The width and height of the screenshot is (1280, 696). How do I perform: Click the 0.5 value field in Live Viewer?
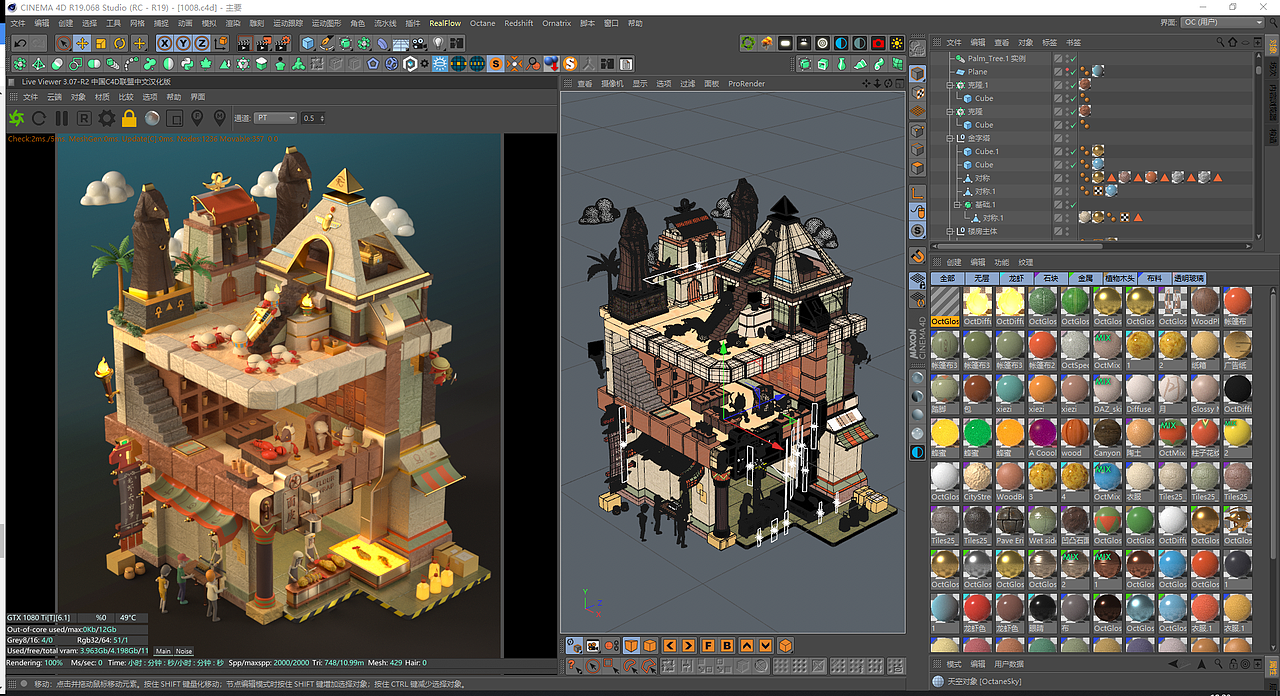click(x=313, y=118)
